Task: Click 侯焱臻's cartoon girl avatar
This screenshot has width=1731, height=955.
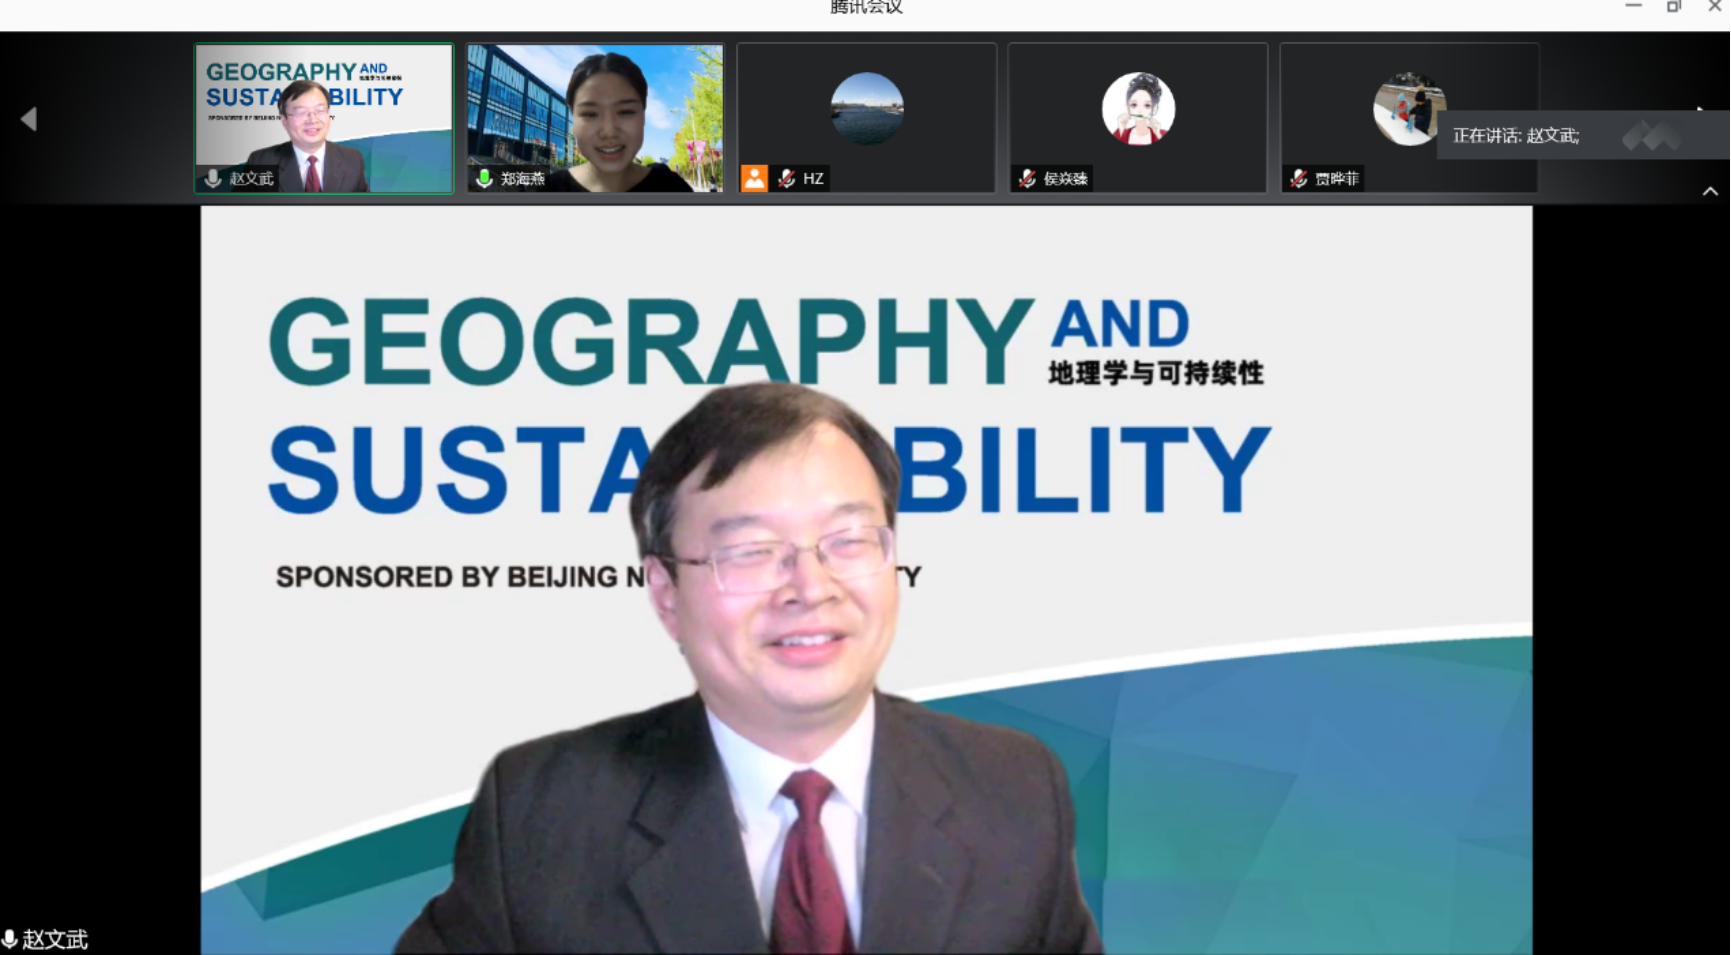Action: 1138,108
